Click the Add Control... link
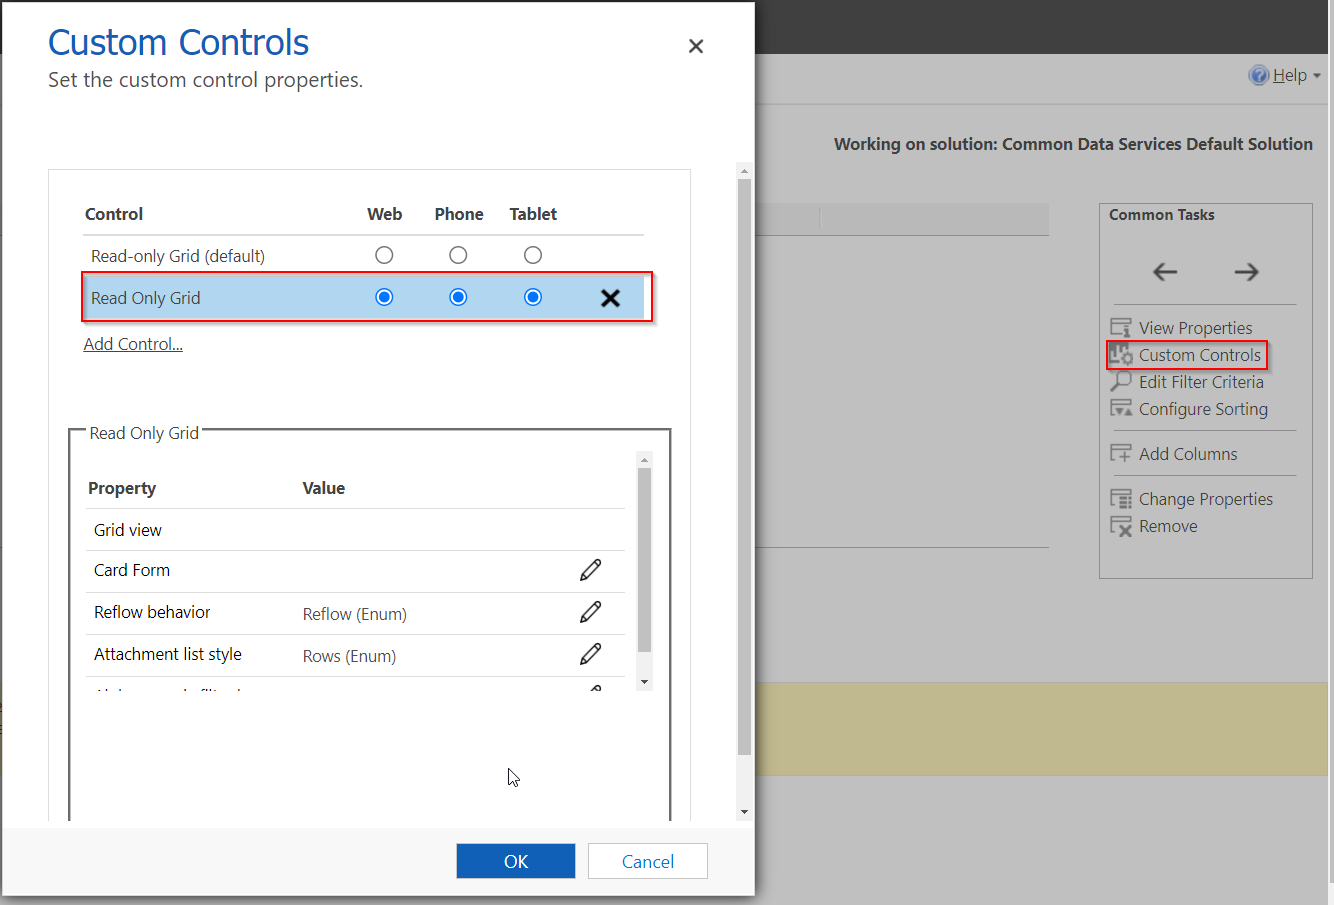This screenshot has height=905, width=1334. (x=133, y=344)
